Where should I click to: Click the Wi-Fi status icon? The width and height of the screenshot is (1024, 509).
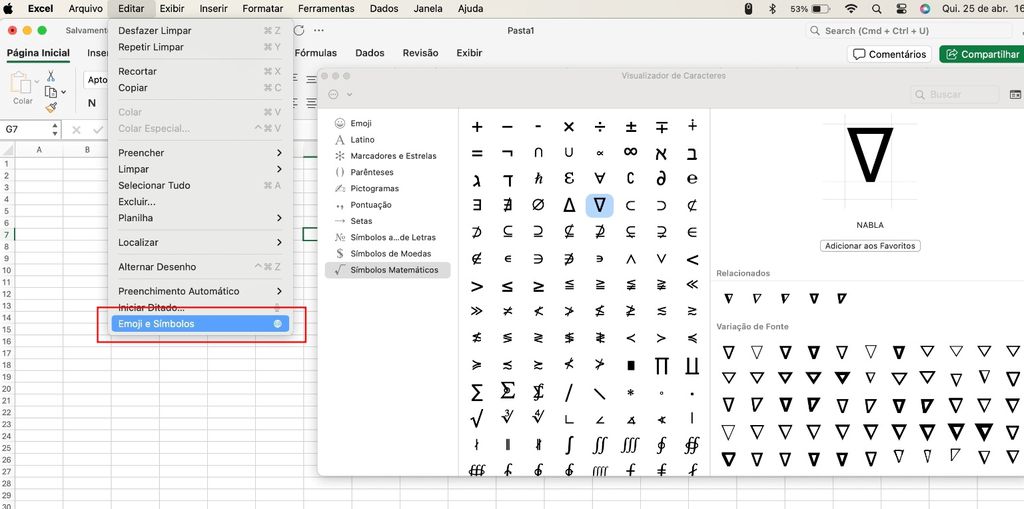pos(850,9)
